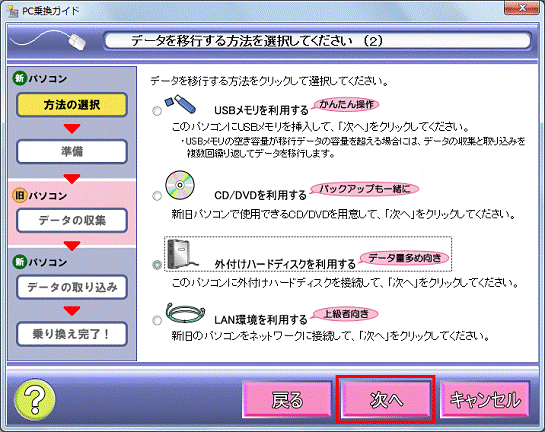Click the 乗り換え完了！ step box
545x432 pixels.
[x=72, y=334]
